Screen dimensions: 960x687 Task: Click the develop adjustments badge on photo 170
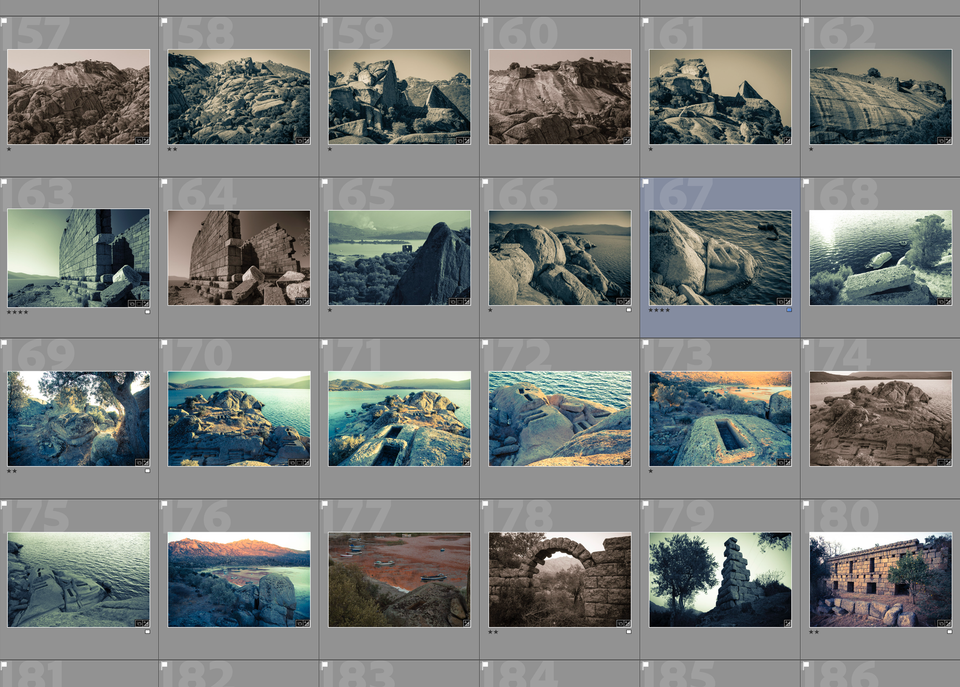point(306,462)
